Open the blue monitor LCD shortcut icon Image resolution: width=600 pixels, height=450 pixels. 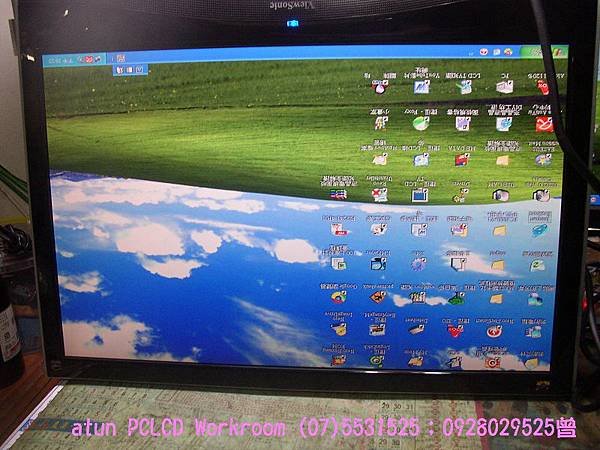[x=419, y=196]
